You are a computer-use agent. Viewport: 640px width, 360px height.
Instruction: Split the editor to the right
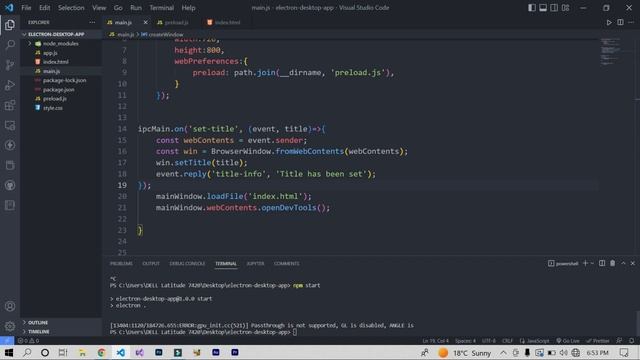pyautogui.click(x=620, y=22)
